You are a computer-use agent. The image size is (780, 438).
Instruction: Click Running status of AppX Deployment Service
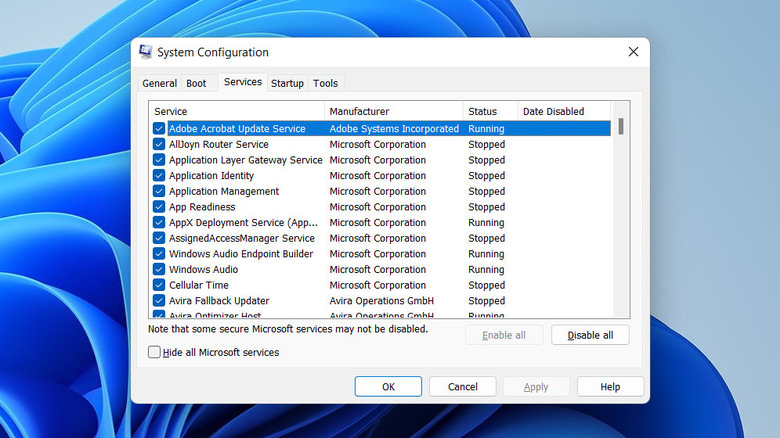click(x=486, y=222)
